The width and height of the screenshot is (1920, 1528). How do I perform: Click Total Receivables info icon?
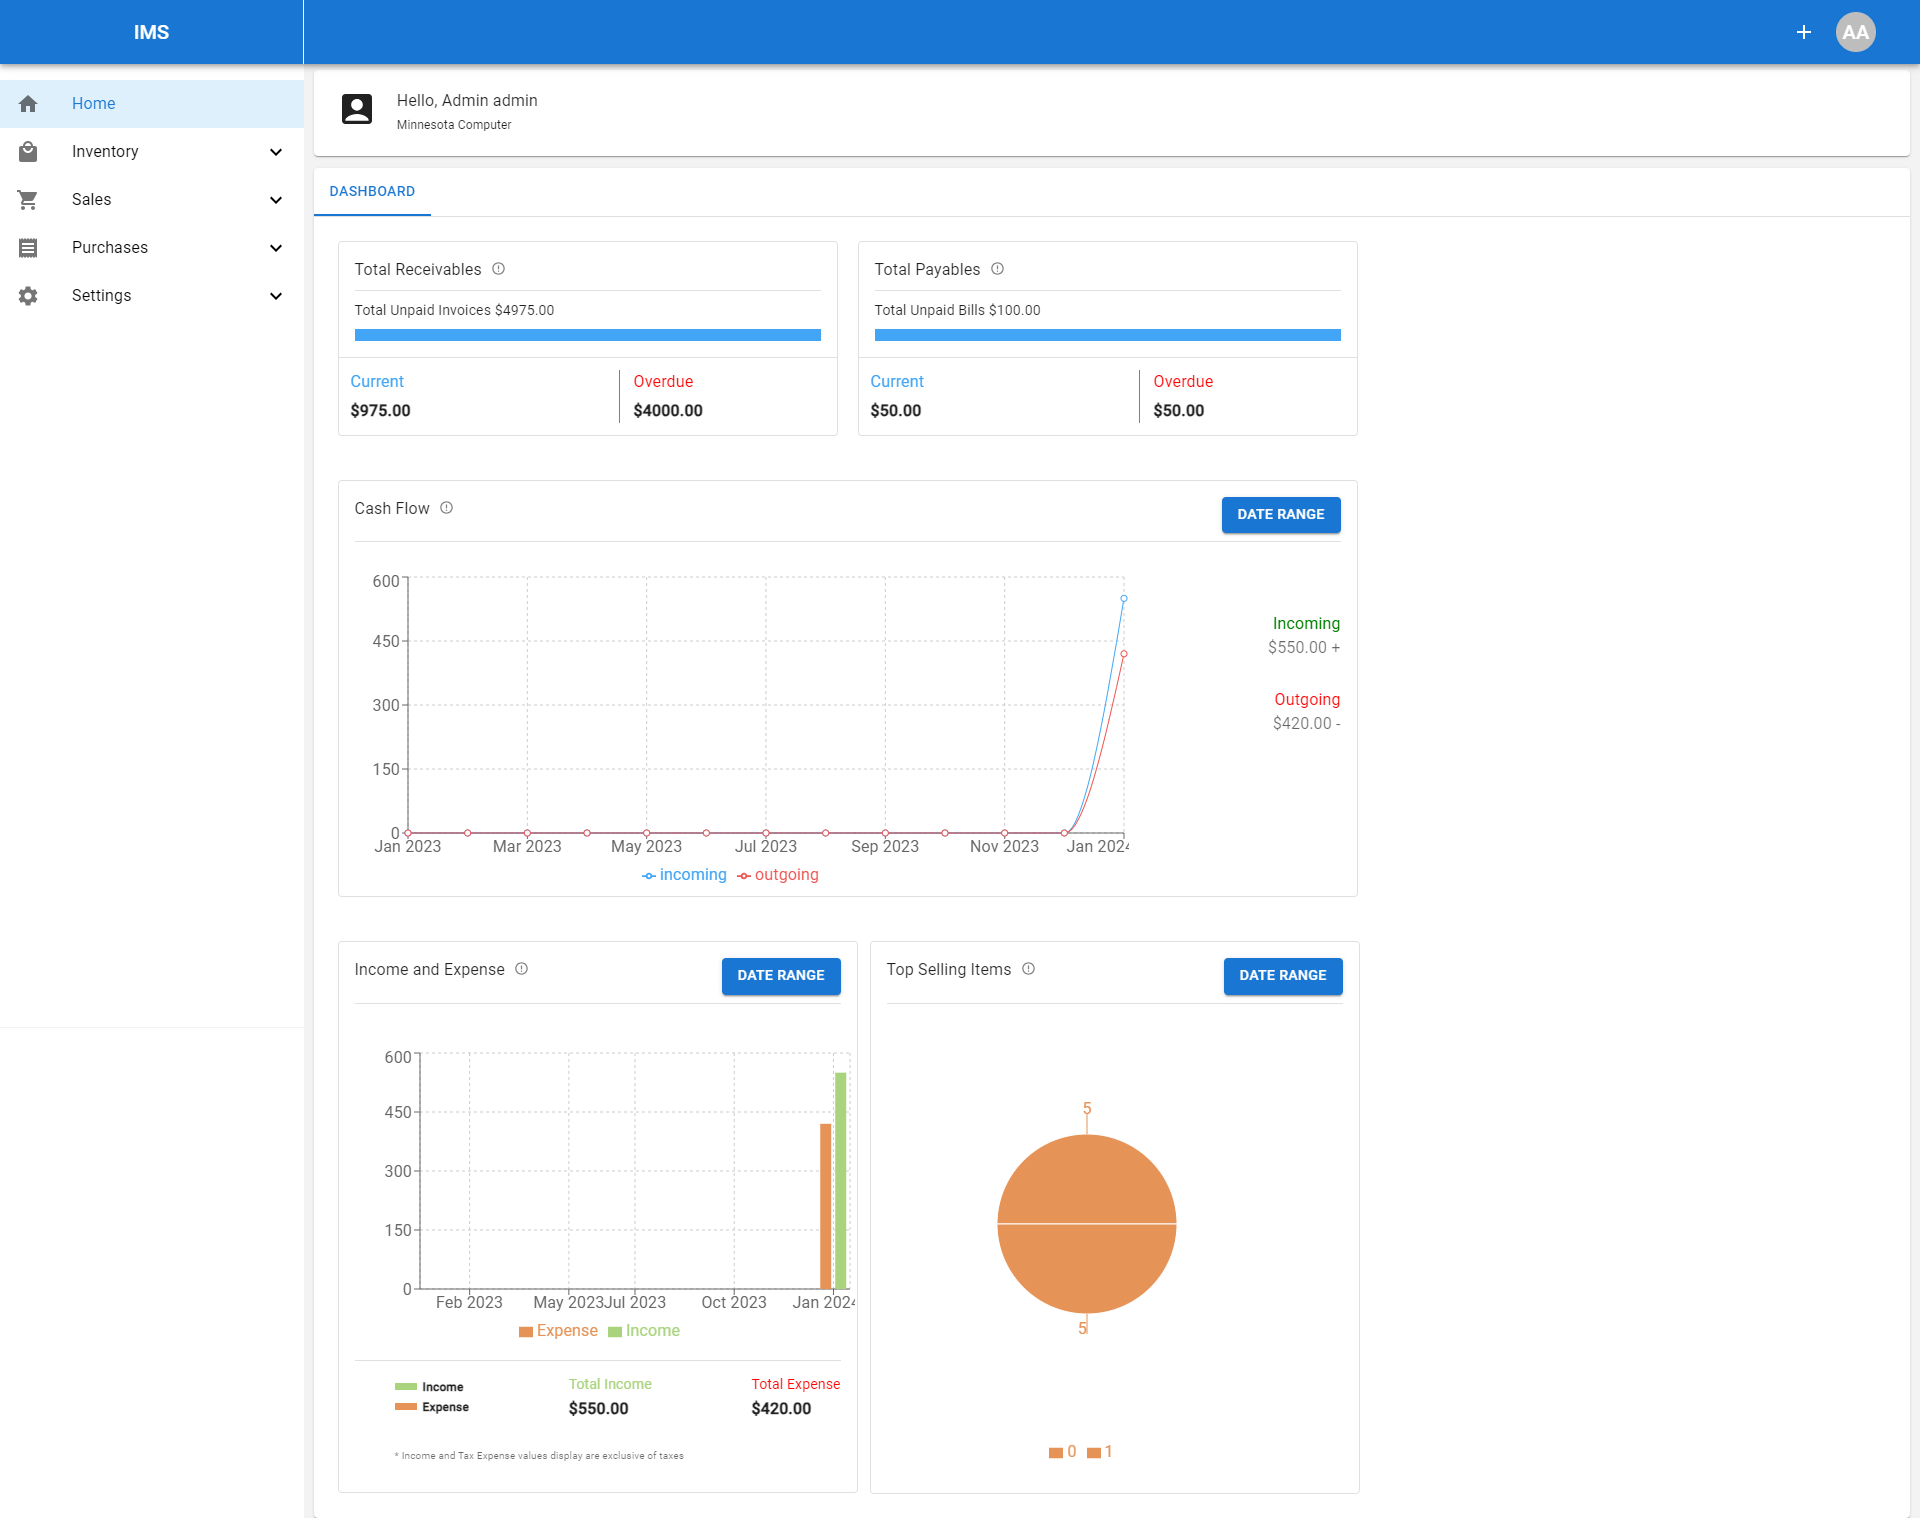click(498, 269)
